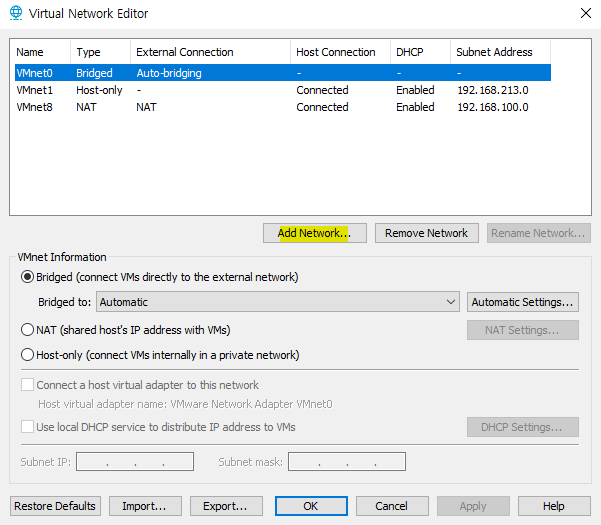Sort by the Type column header
This screenshot has height=525, width=601.
tap(100, 52)
